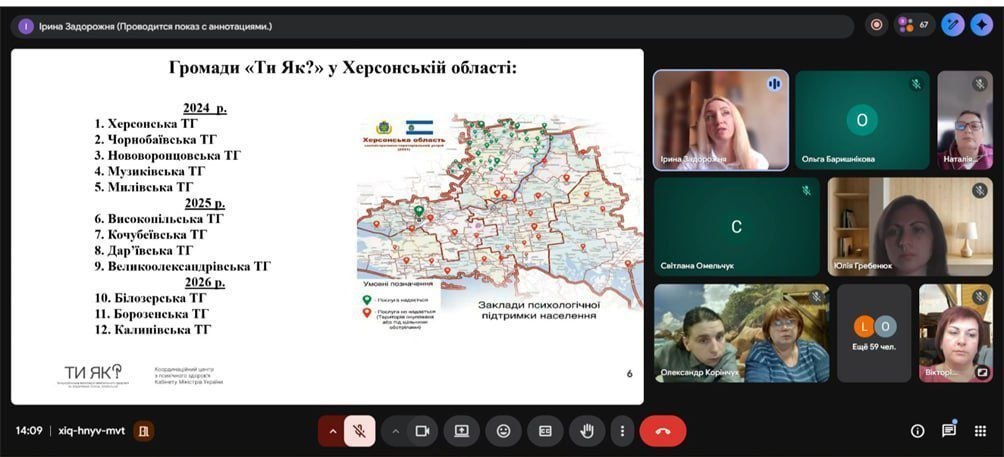This screenshot has height=457, width=1004.
Task: Open the emoji reactions icon
Action: click(504, 431)
